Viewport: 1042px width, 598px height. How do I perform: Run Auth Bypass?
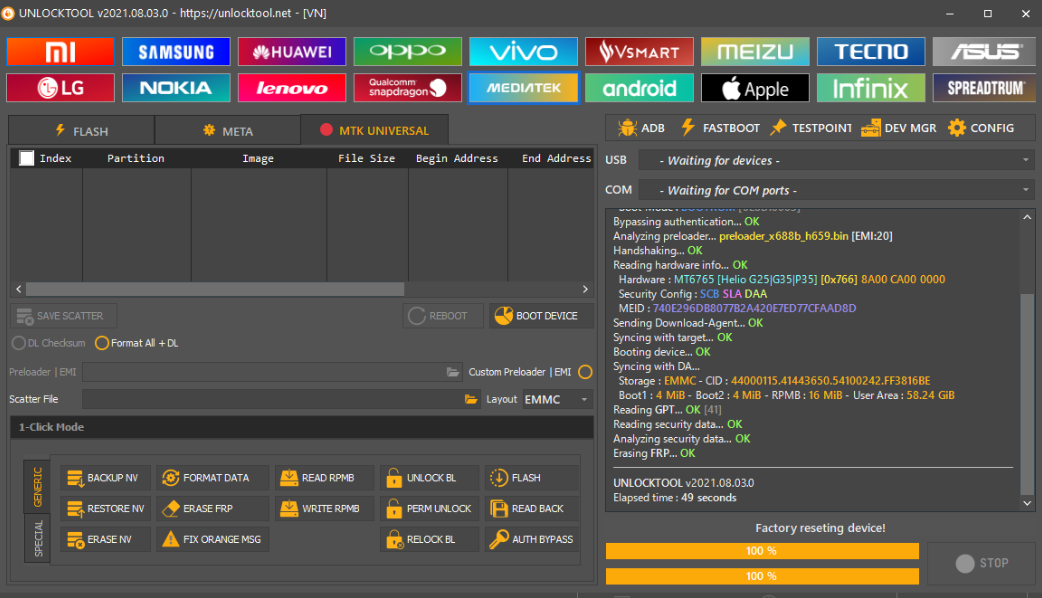532,539
